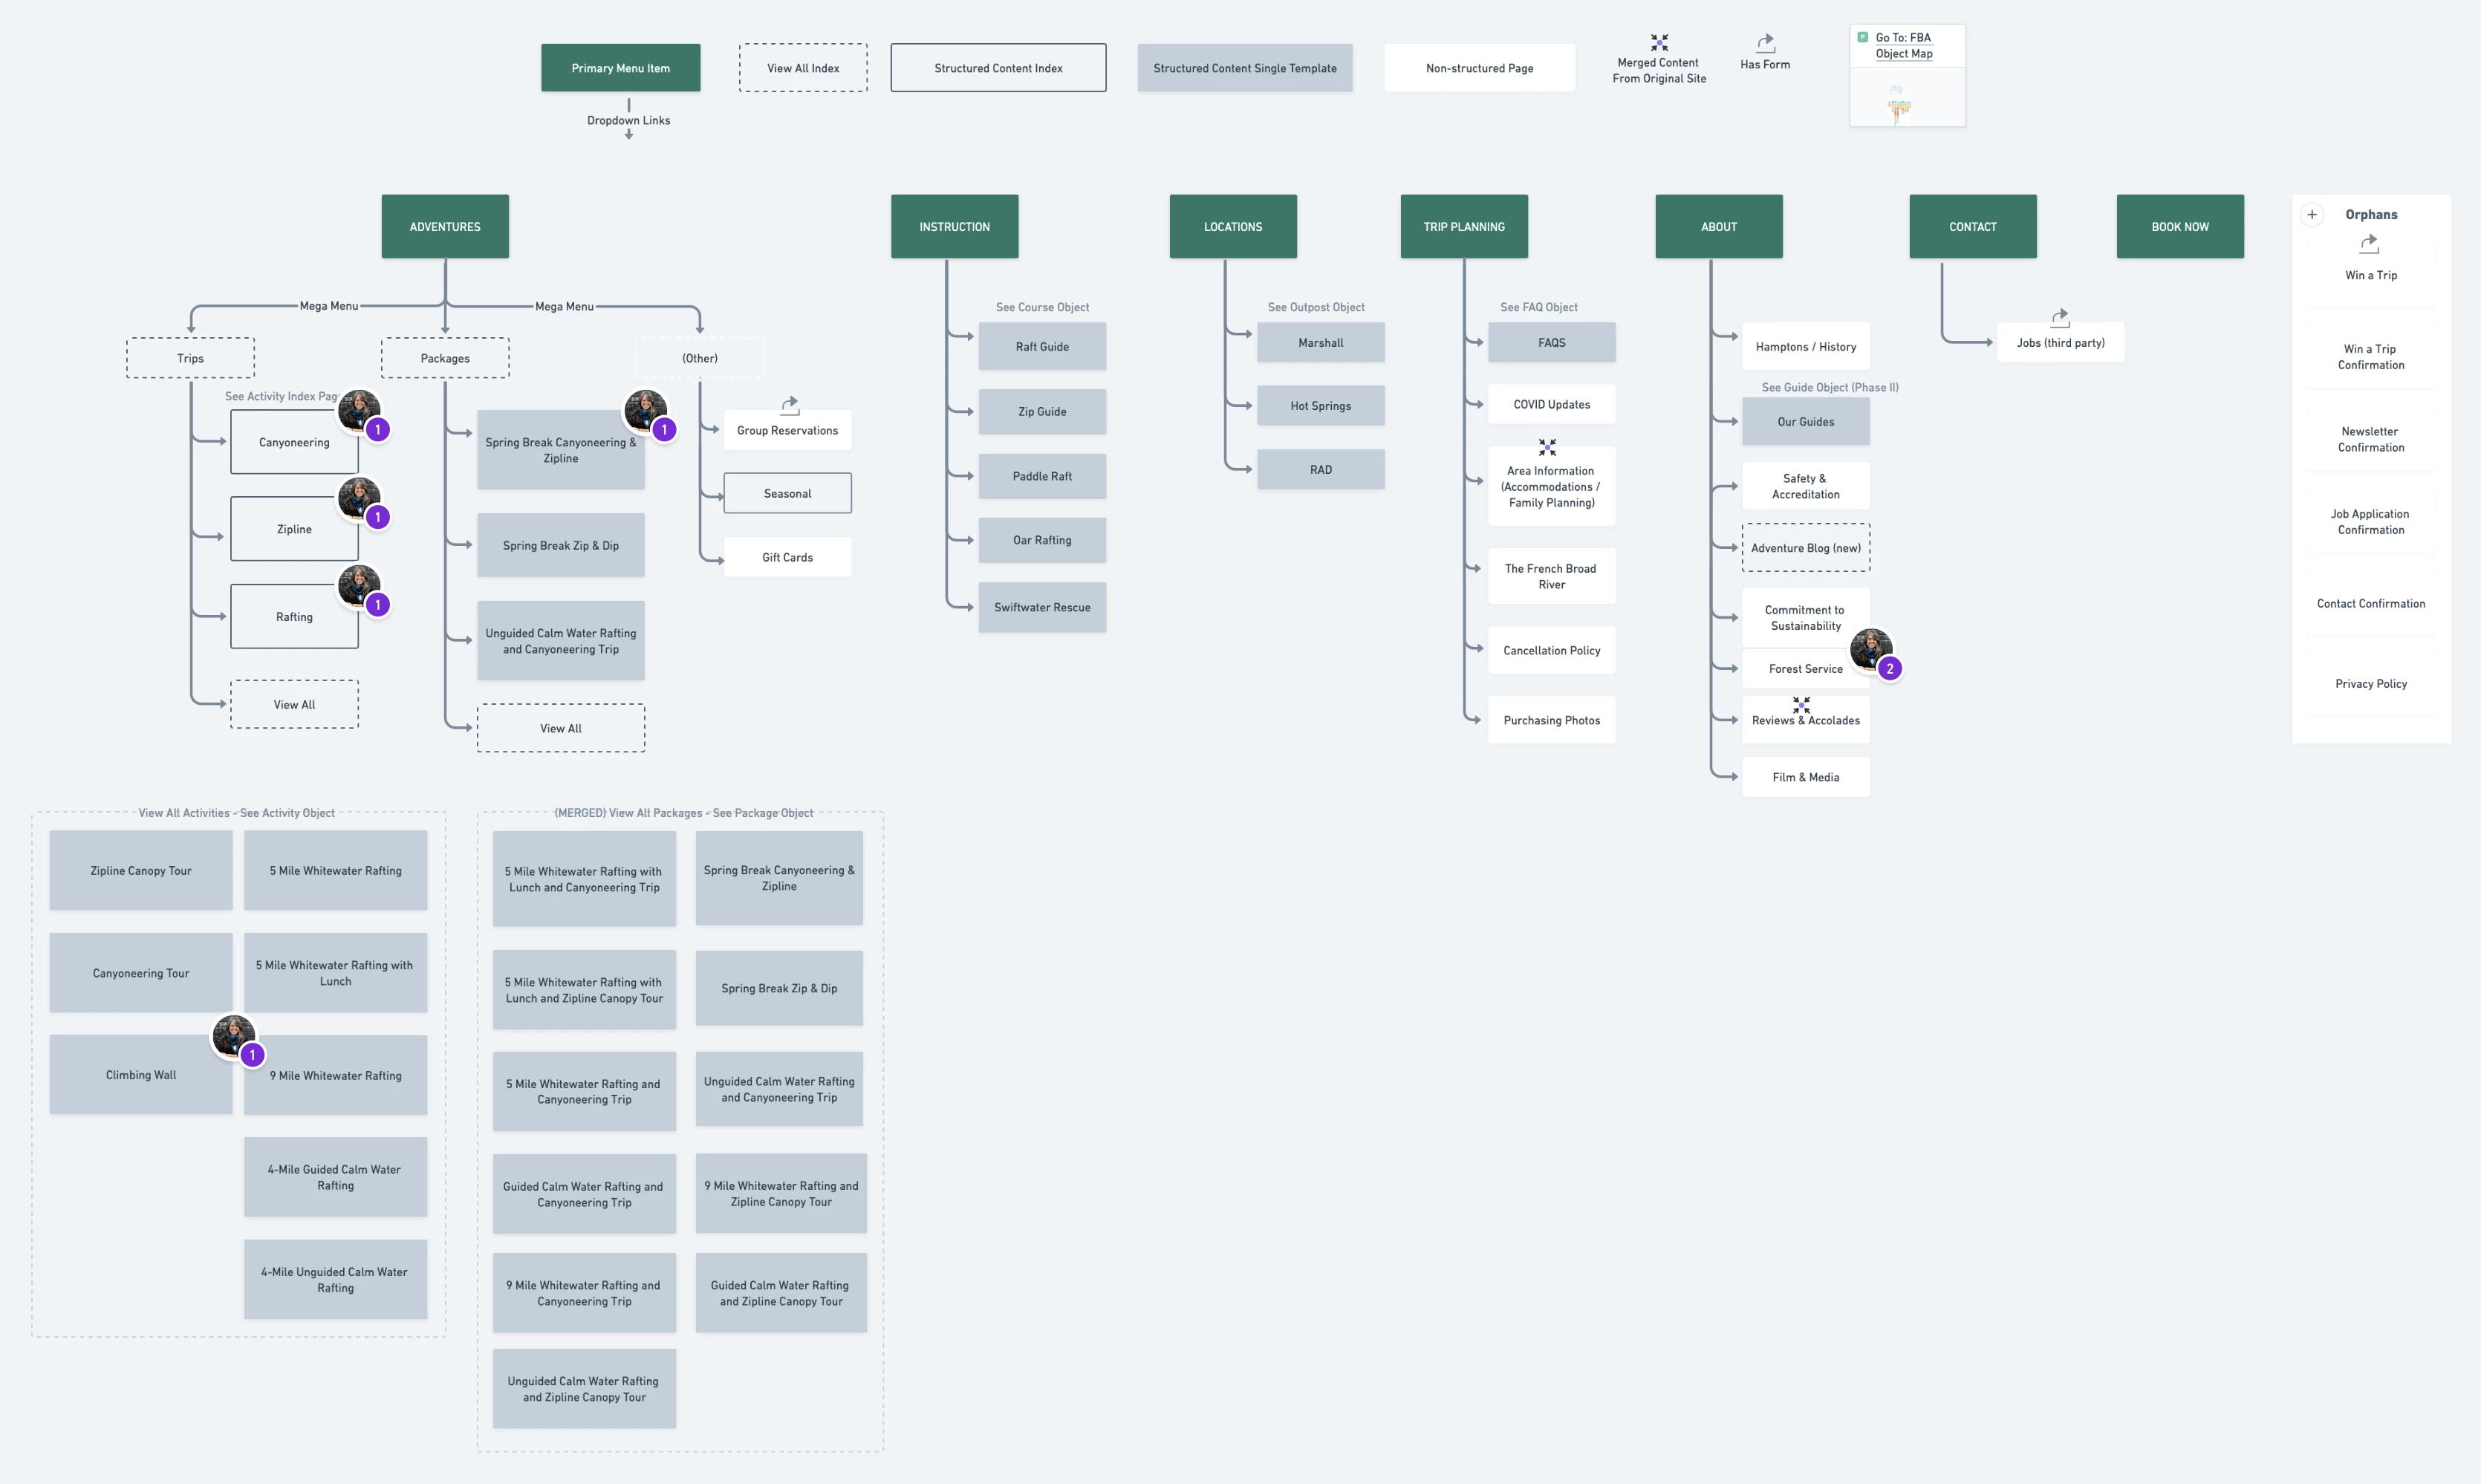Select the TRIP PLANNING menu item
Viewport: 2481px width, 1484px height.
point(1463,226)
